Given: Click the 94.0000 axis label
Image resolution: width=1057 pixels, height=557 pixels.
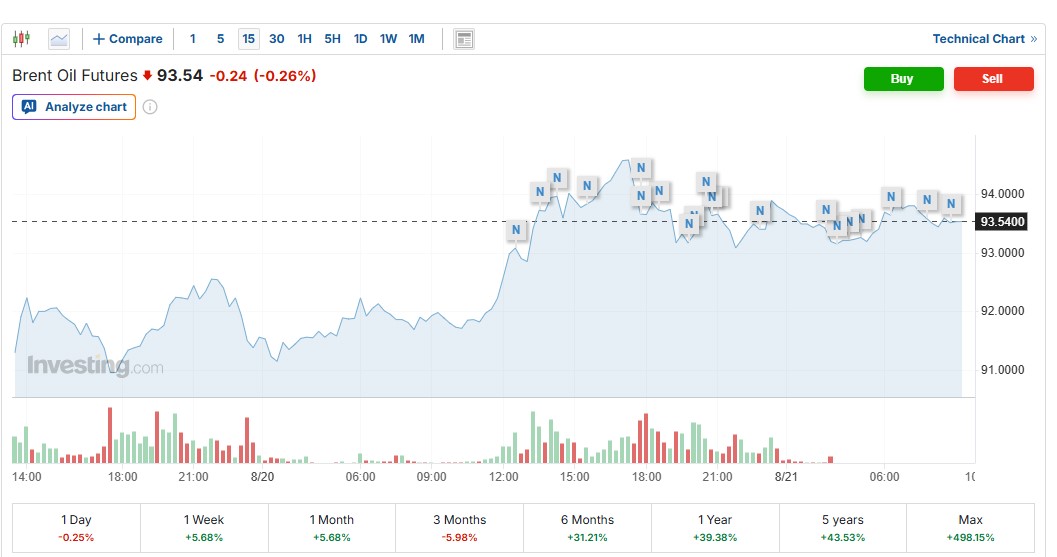Looking at the screenshot, I should tap(1002, 194).
